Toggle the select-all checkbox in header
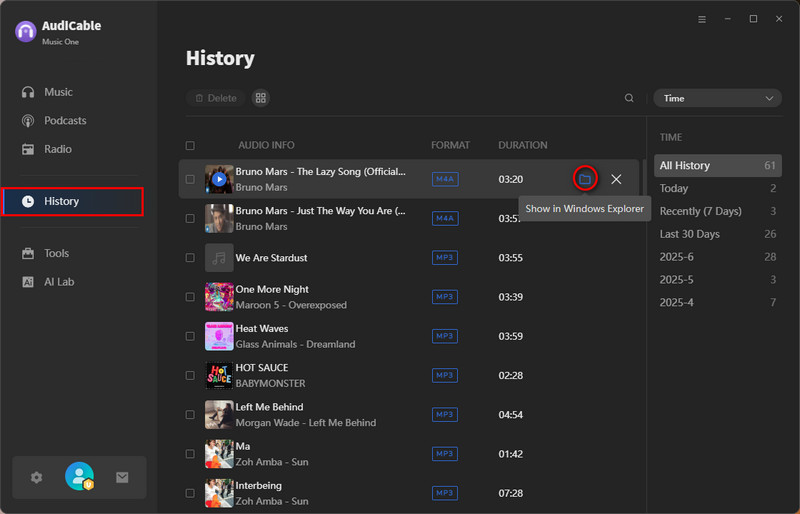This screenshot has height=514, width=800. (x=190, y=145)
